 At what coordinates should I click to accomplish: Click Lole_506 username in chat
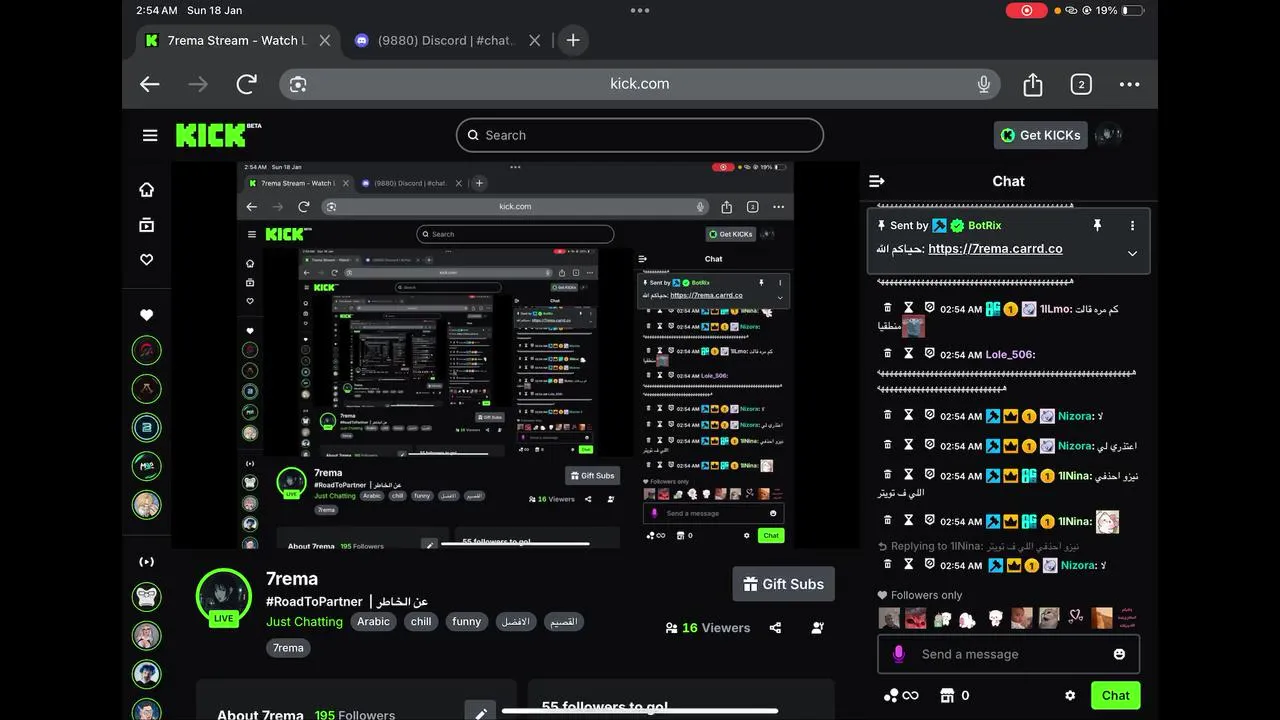point(1010,355)
